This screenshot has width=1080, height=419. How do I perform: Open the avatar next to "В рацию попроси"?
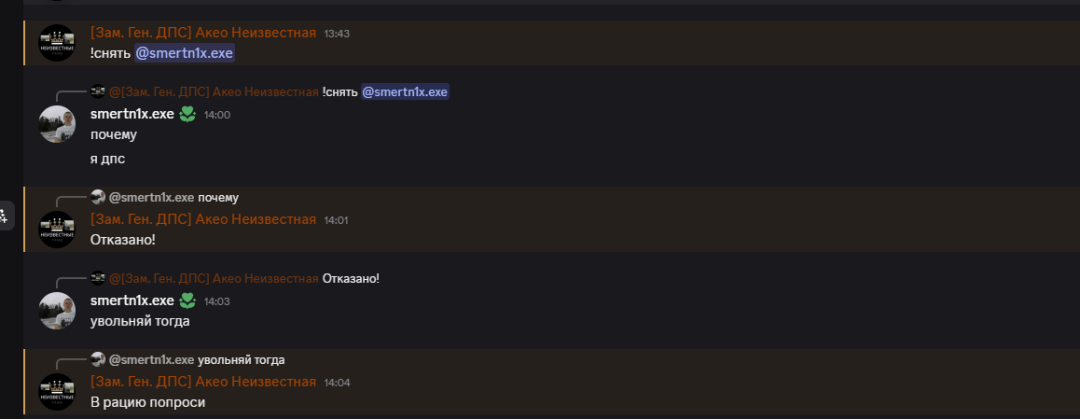pyautogui.click(x=56, y=391)
